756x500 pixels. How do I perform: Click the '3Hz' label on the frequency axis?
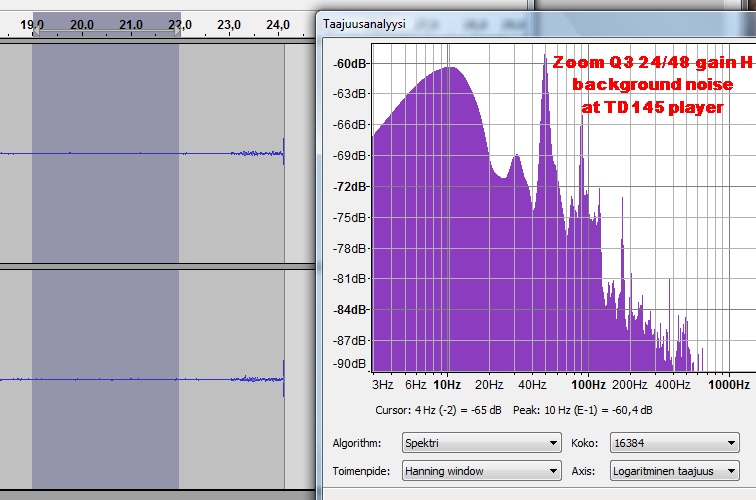[x=383, y=385]
